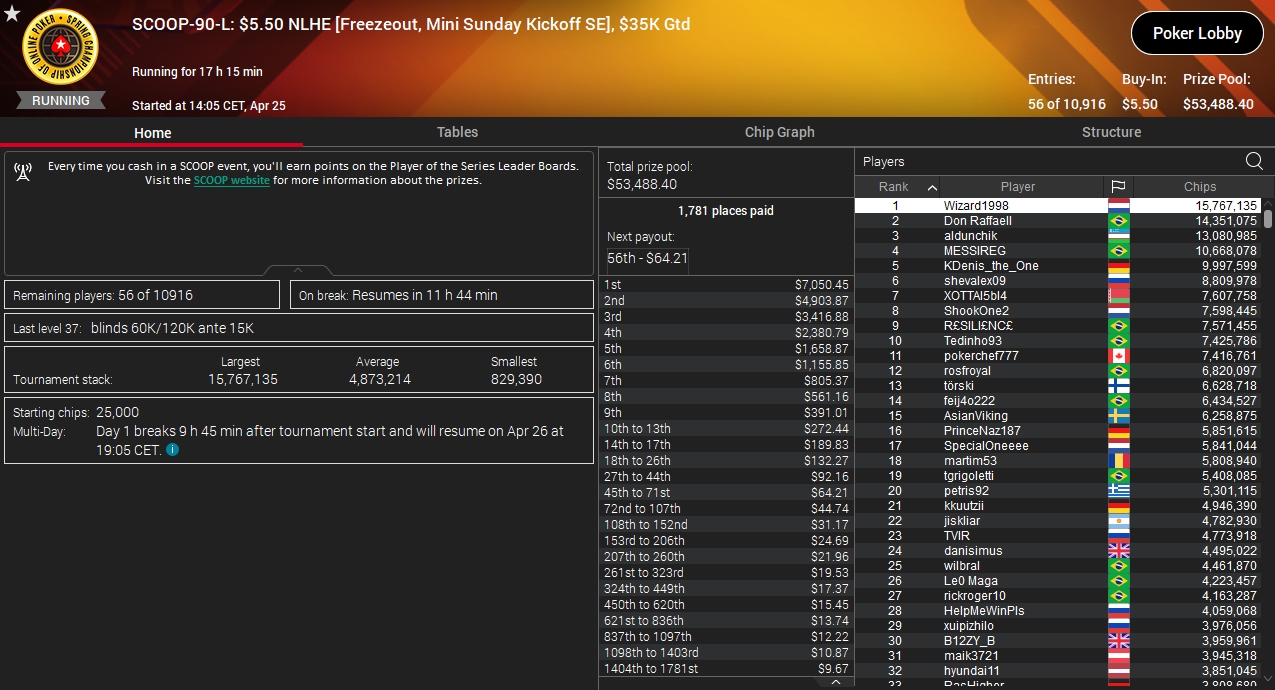Click the info icon beside 19:05 CET

pyautogui.click(x=172, y=450)
